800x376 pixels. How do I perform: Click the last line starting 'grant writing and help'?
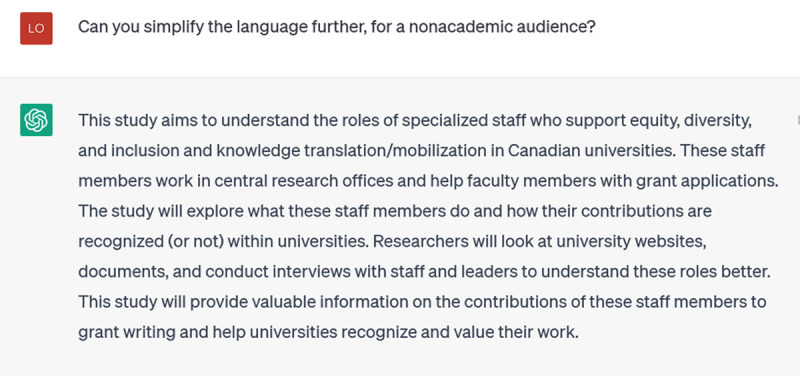click(328, 332)
